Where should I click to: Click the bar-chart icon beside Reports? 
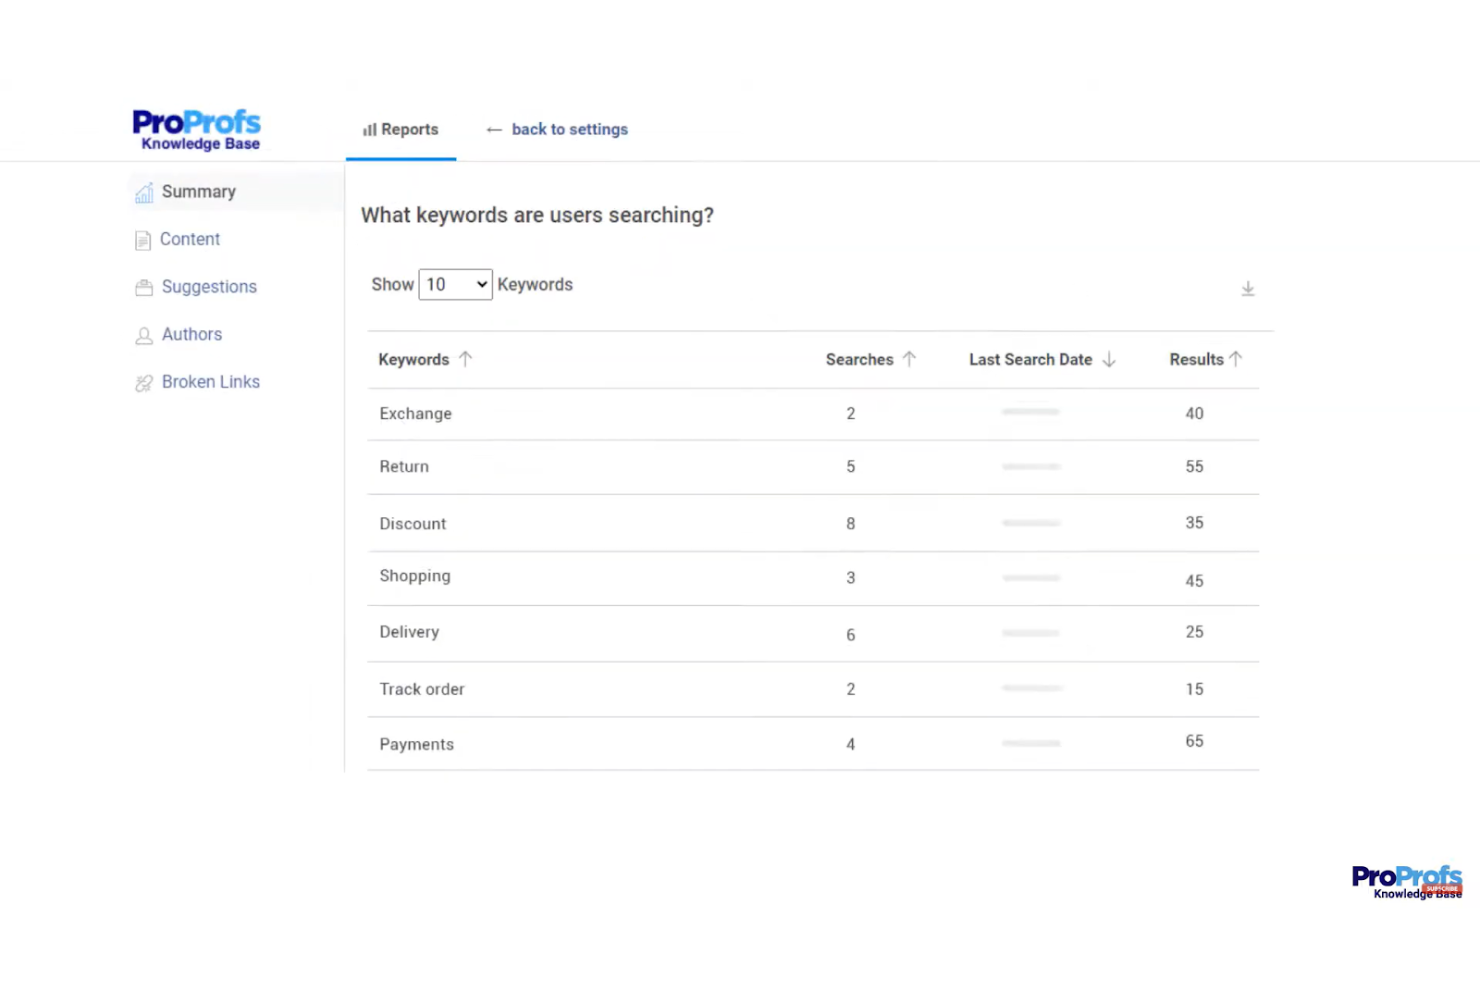370,129
